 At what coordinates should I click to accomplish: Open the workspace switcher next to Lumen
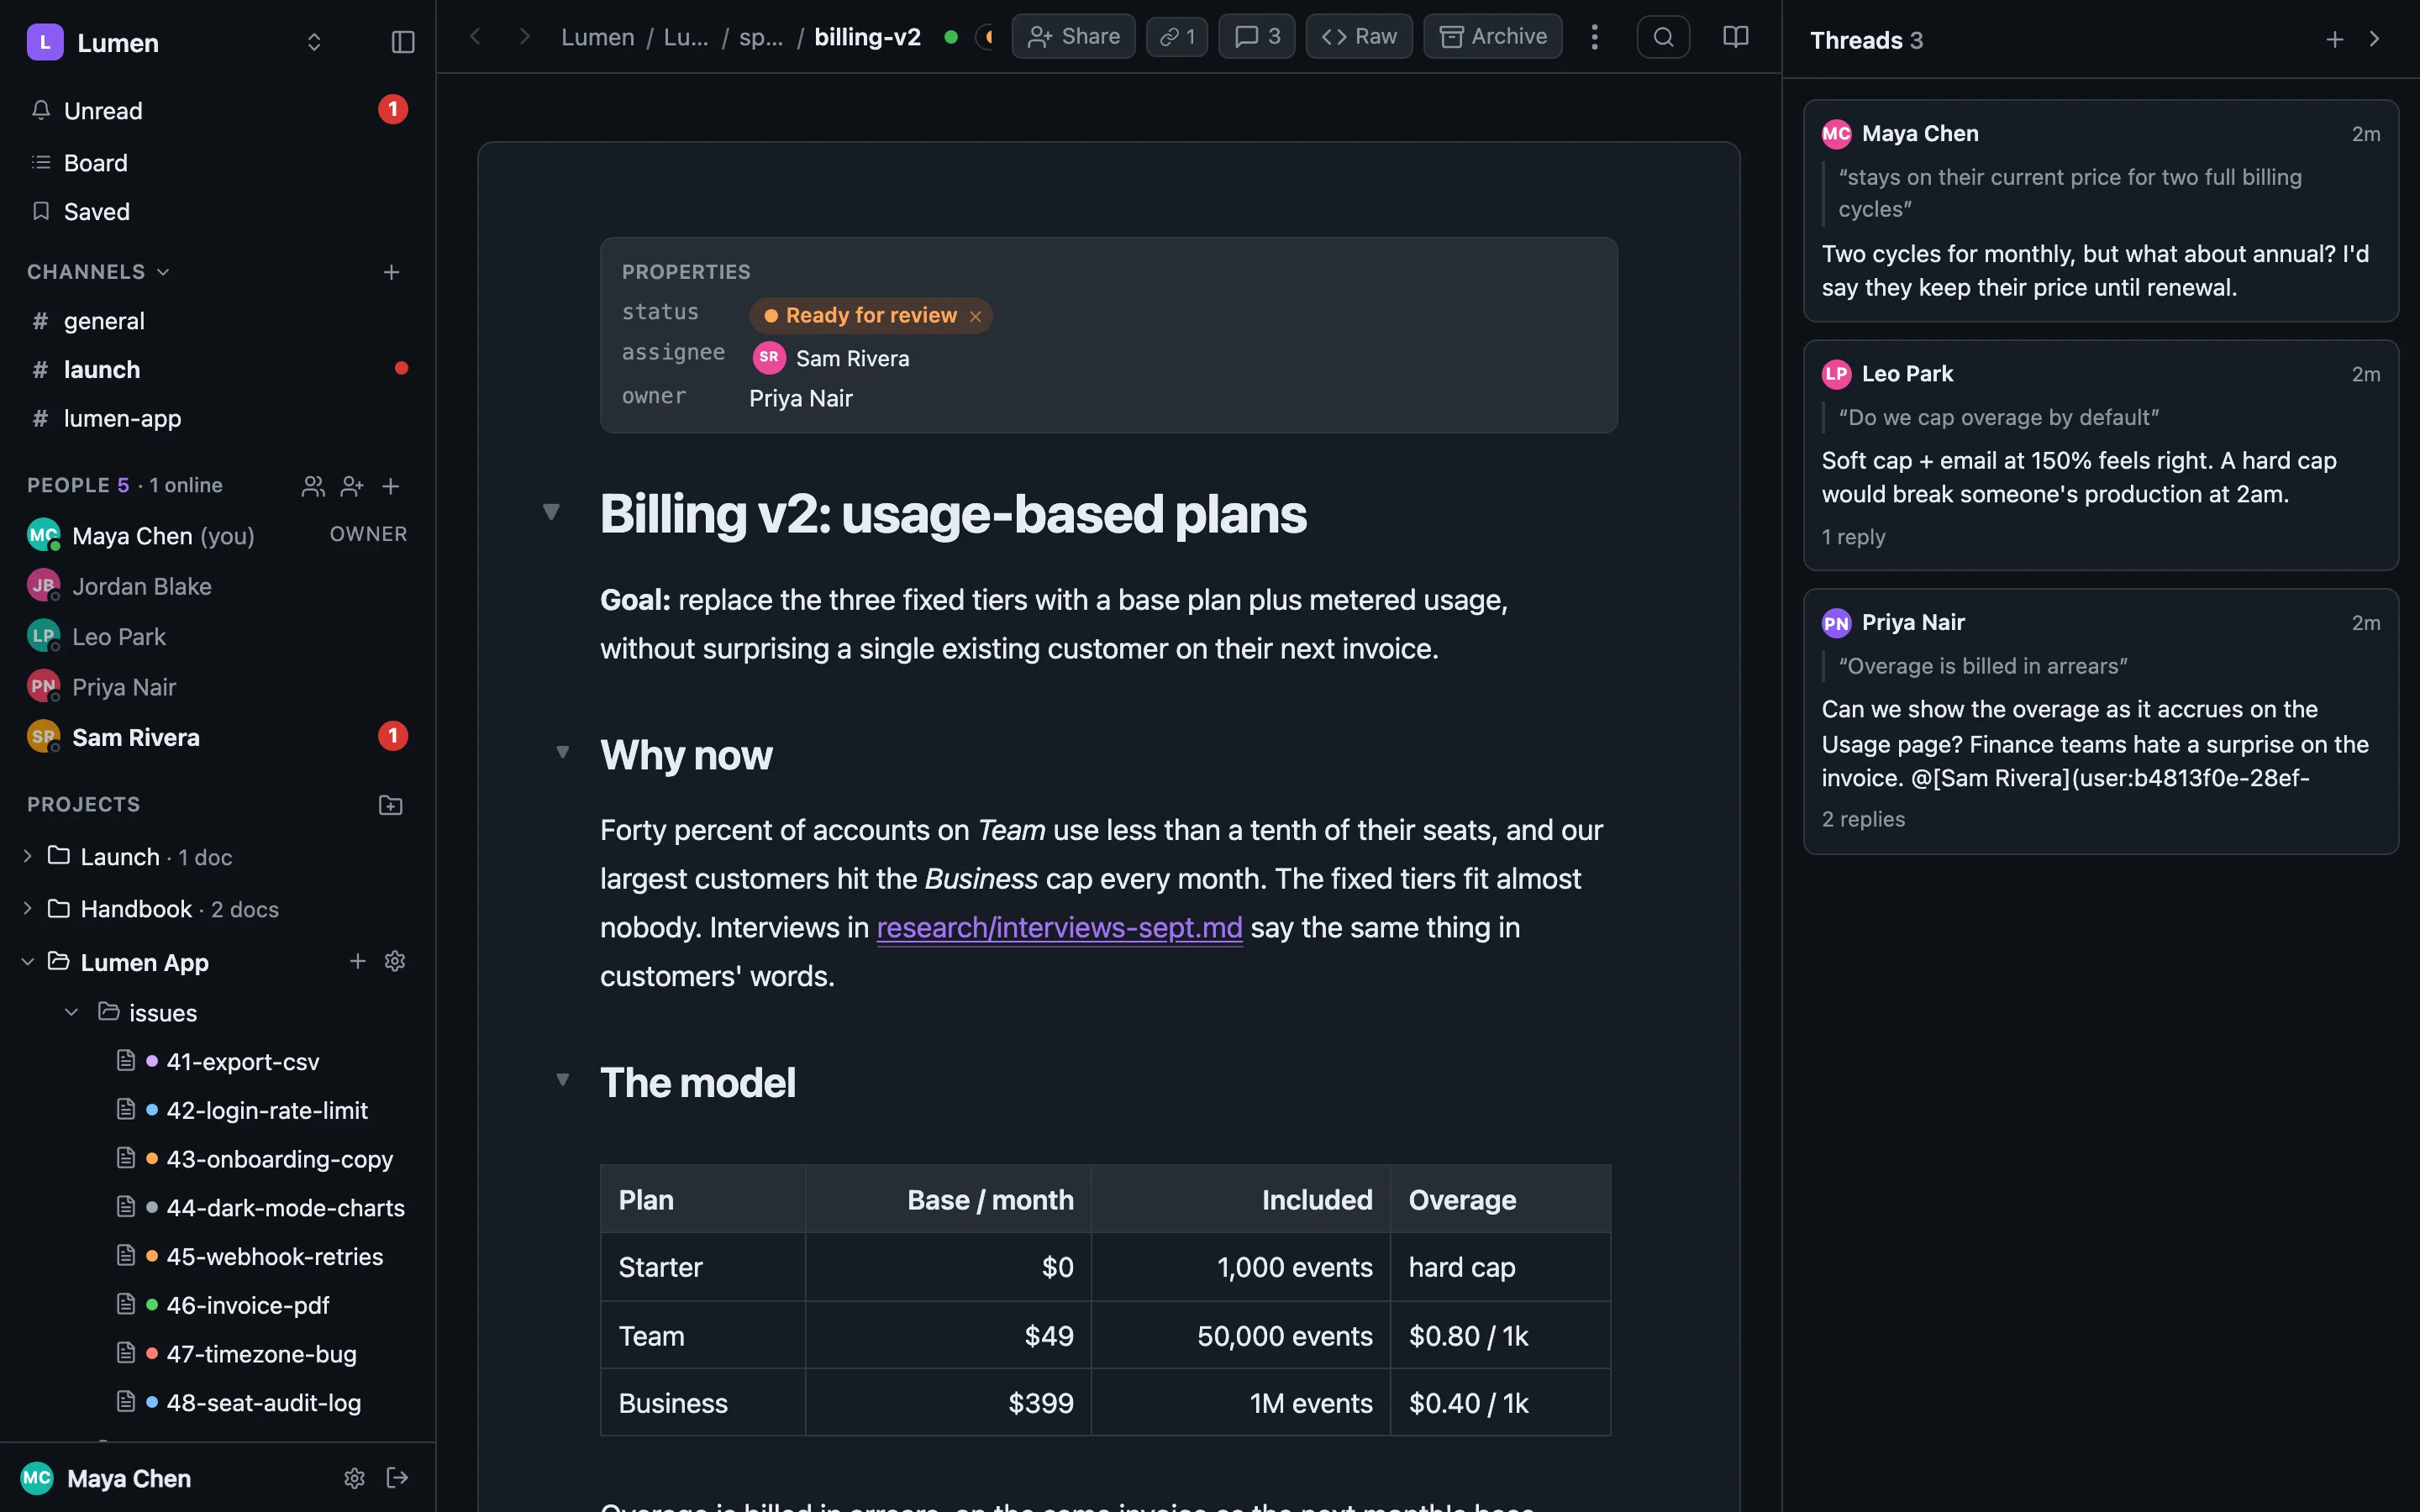[314, 42]
